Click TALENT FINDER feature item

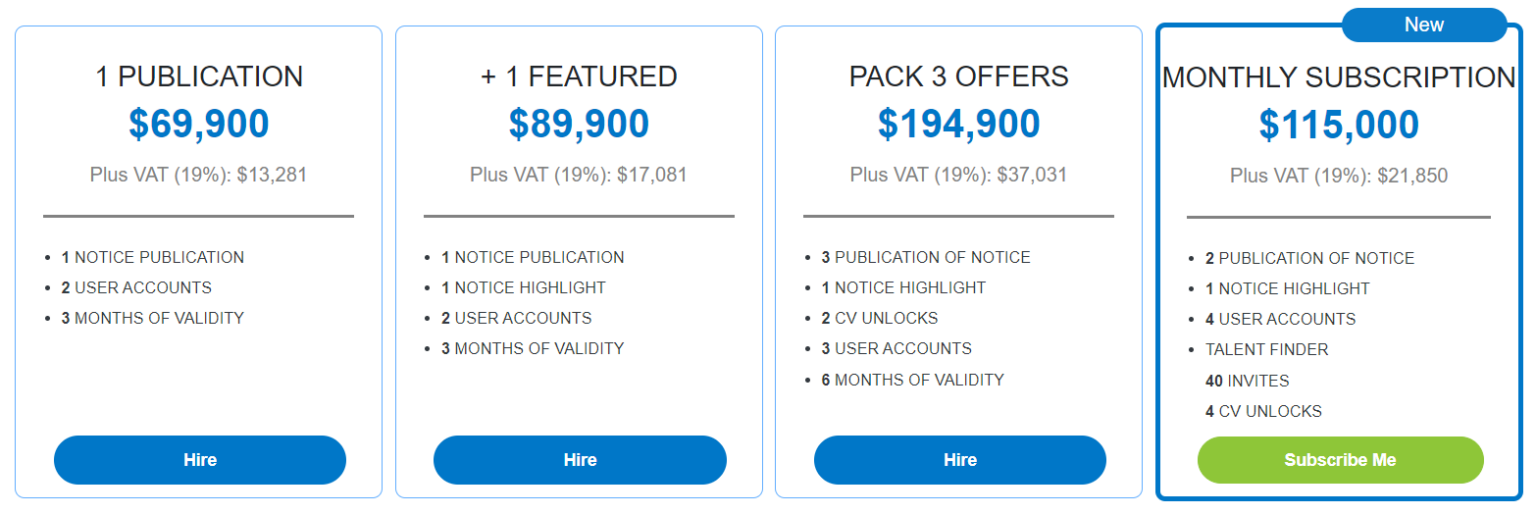(1266, 350)
